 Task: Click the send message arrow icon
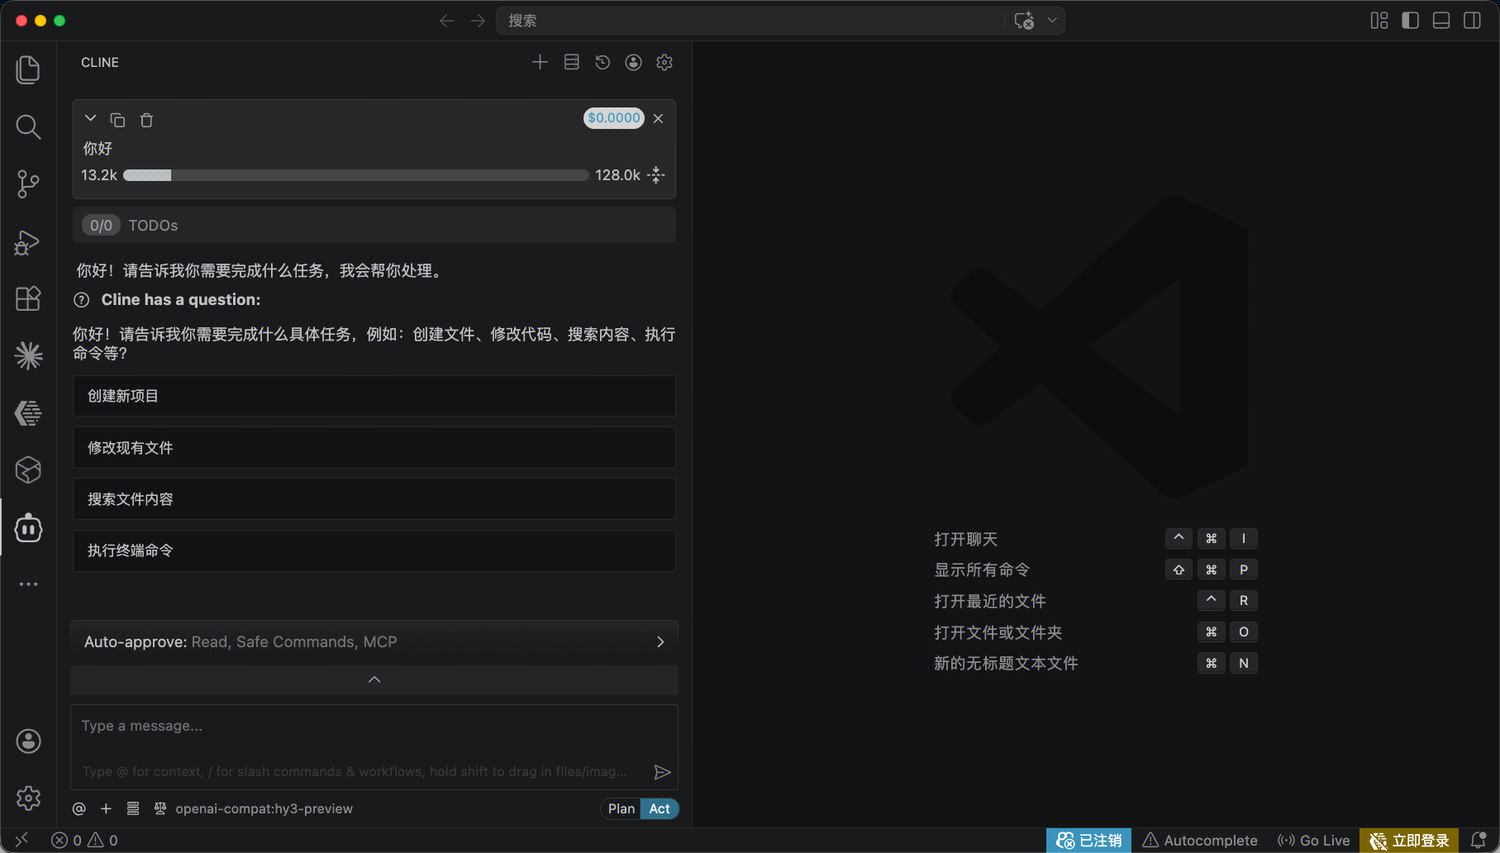pos(661,772)
